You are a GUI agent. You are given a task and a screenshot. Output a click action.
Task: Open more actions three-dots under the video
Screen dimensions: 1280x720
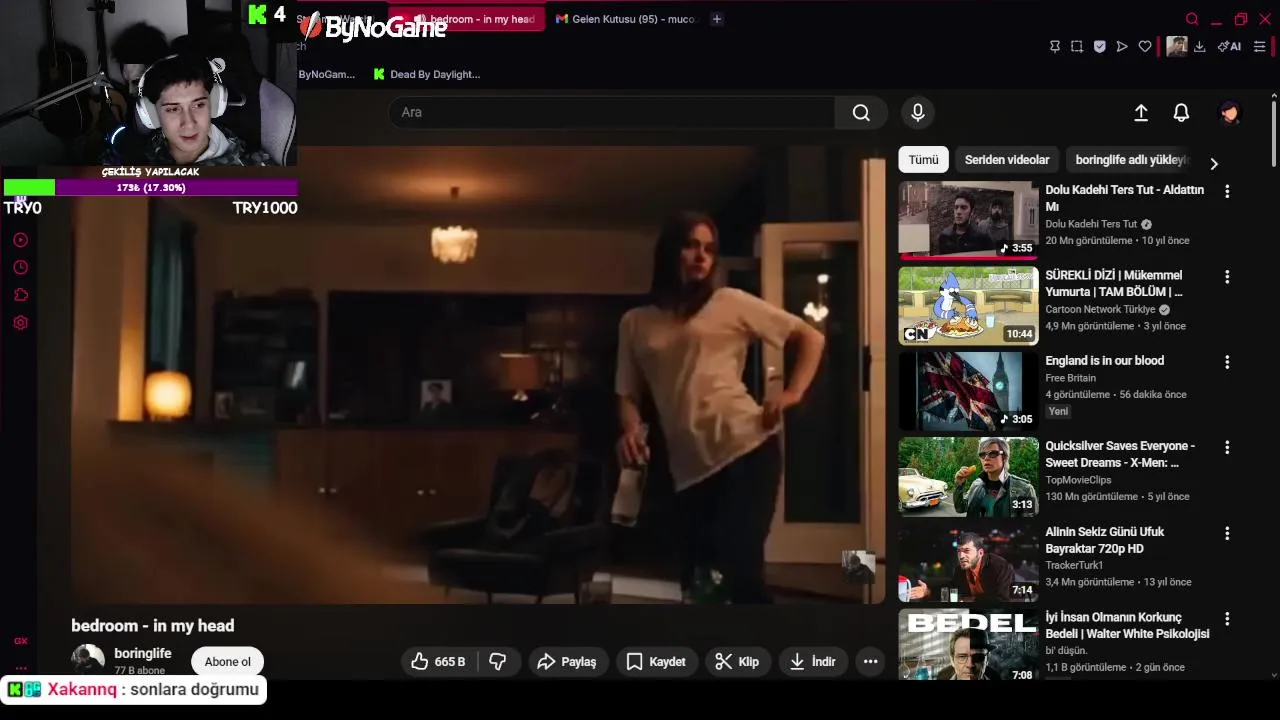pyautogui.click(x=870, y=662)
